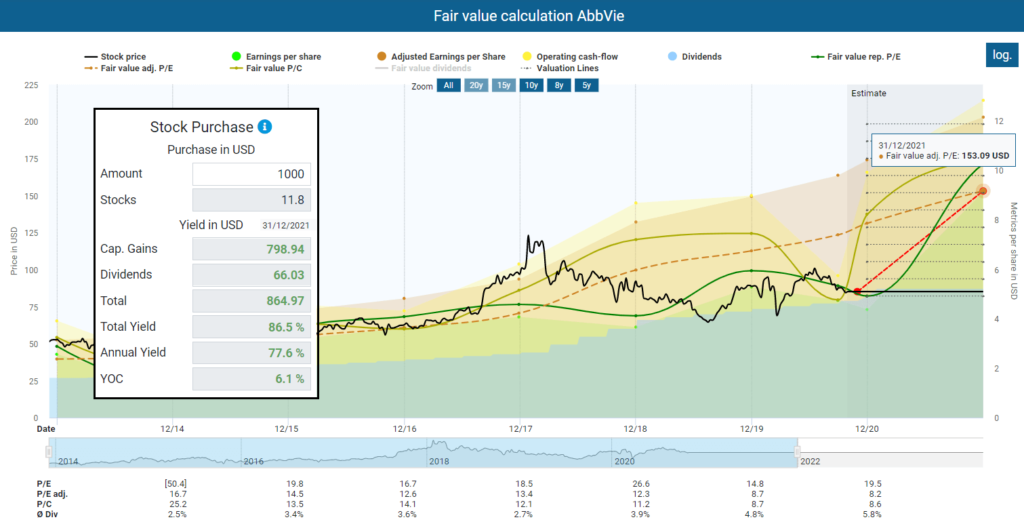This screenshot has height=524, width=1024.
Task: Click the Cap. Gains value 798.94
Action: pyautogui.click(x=251, y=249)
